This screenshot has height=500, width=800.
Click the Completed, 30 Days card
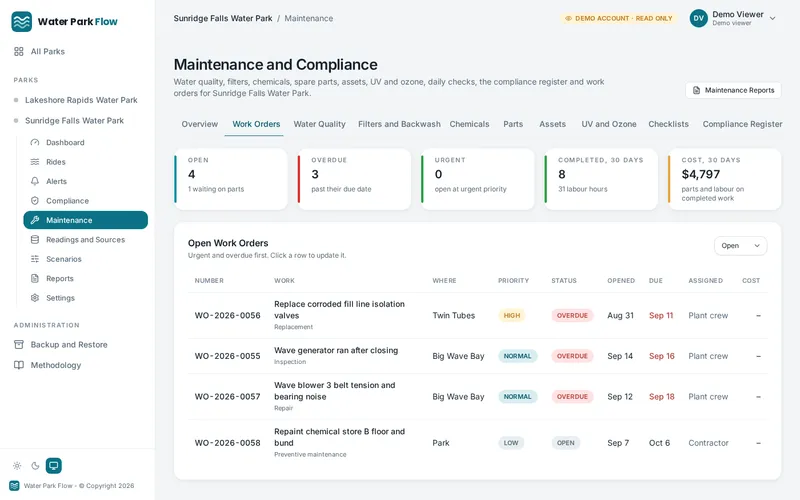click(x=601, y=179)
